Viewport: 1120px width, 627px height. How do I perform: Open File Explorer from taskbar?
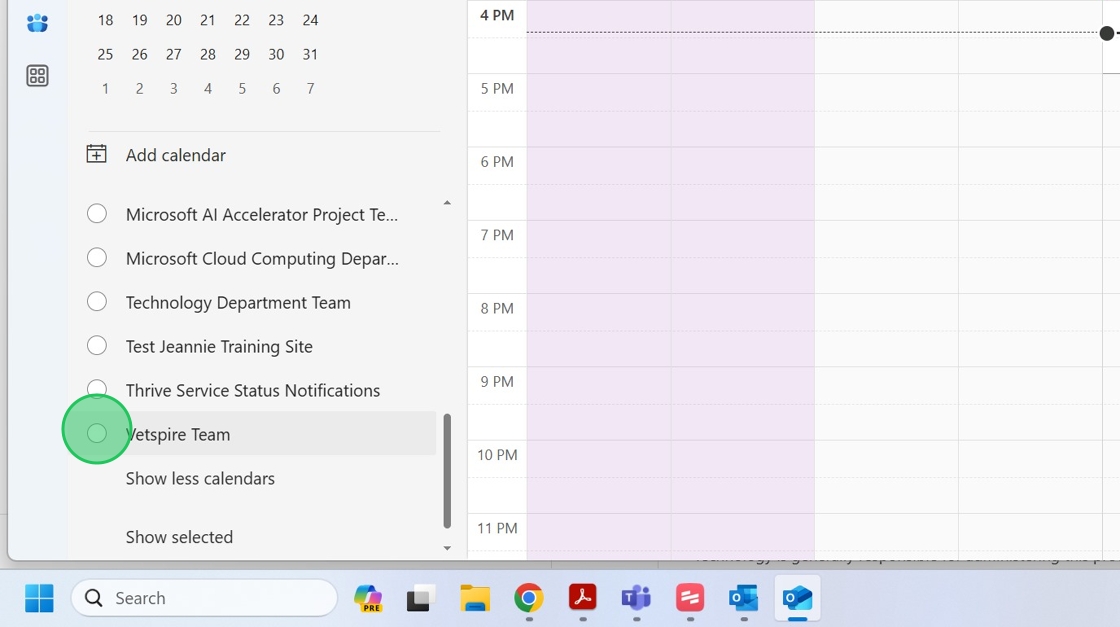475,598
